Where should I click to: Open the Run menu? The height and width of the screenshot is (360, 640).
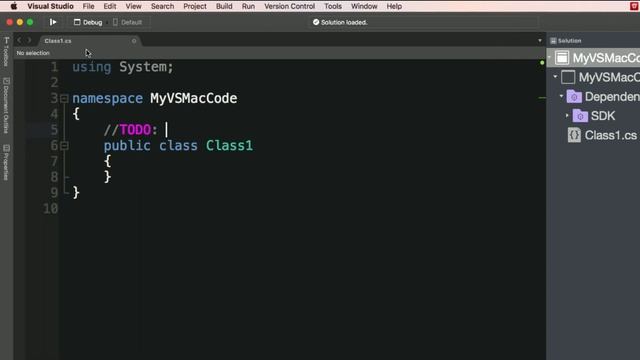tap(248, 6)
